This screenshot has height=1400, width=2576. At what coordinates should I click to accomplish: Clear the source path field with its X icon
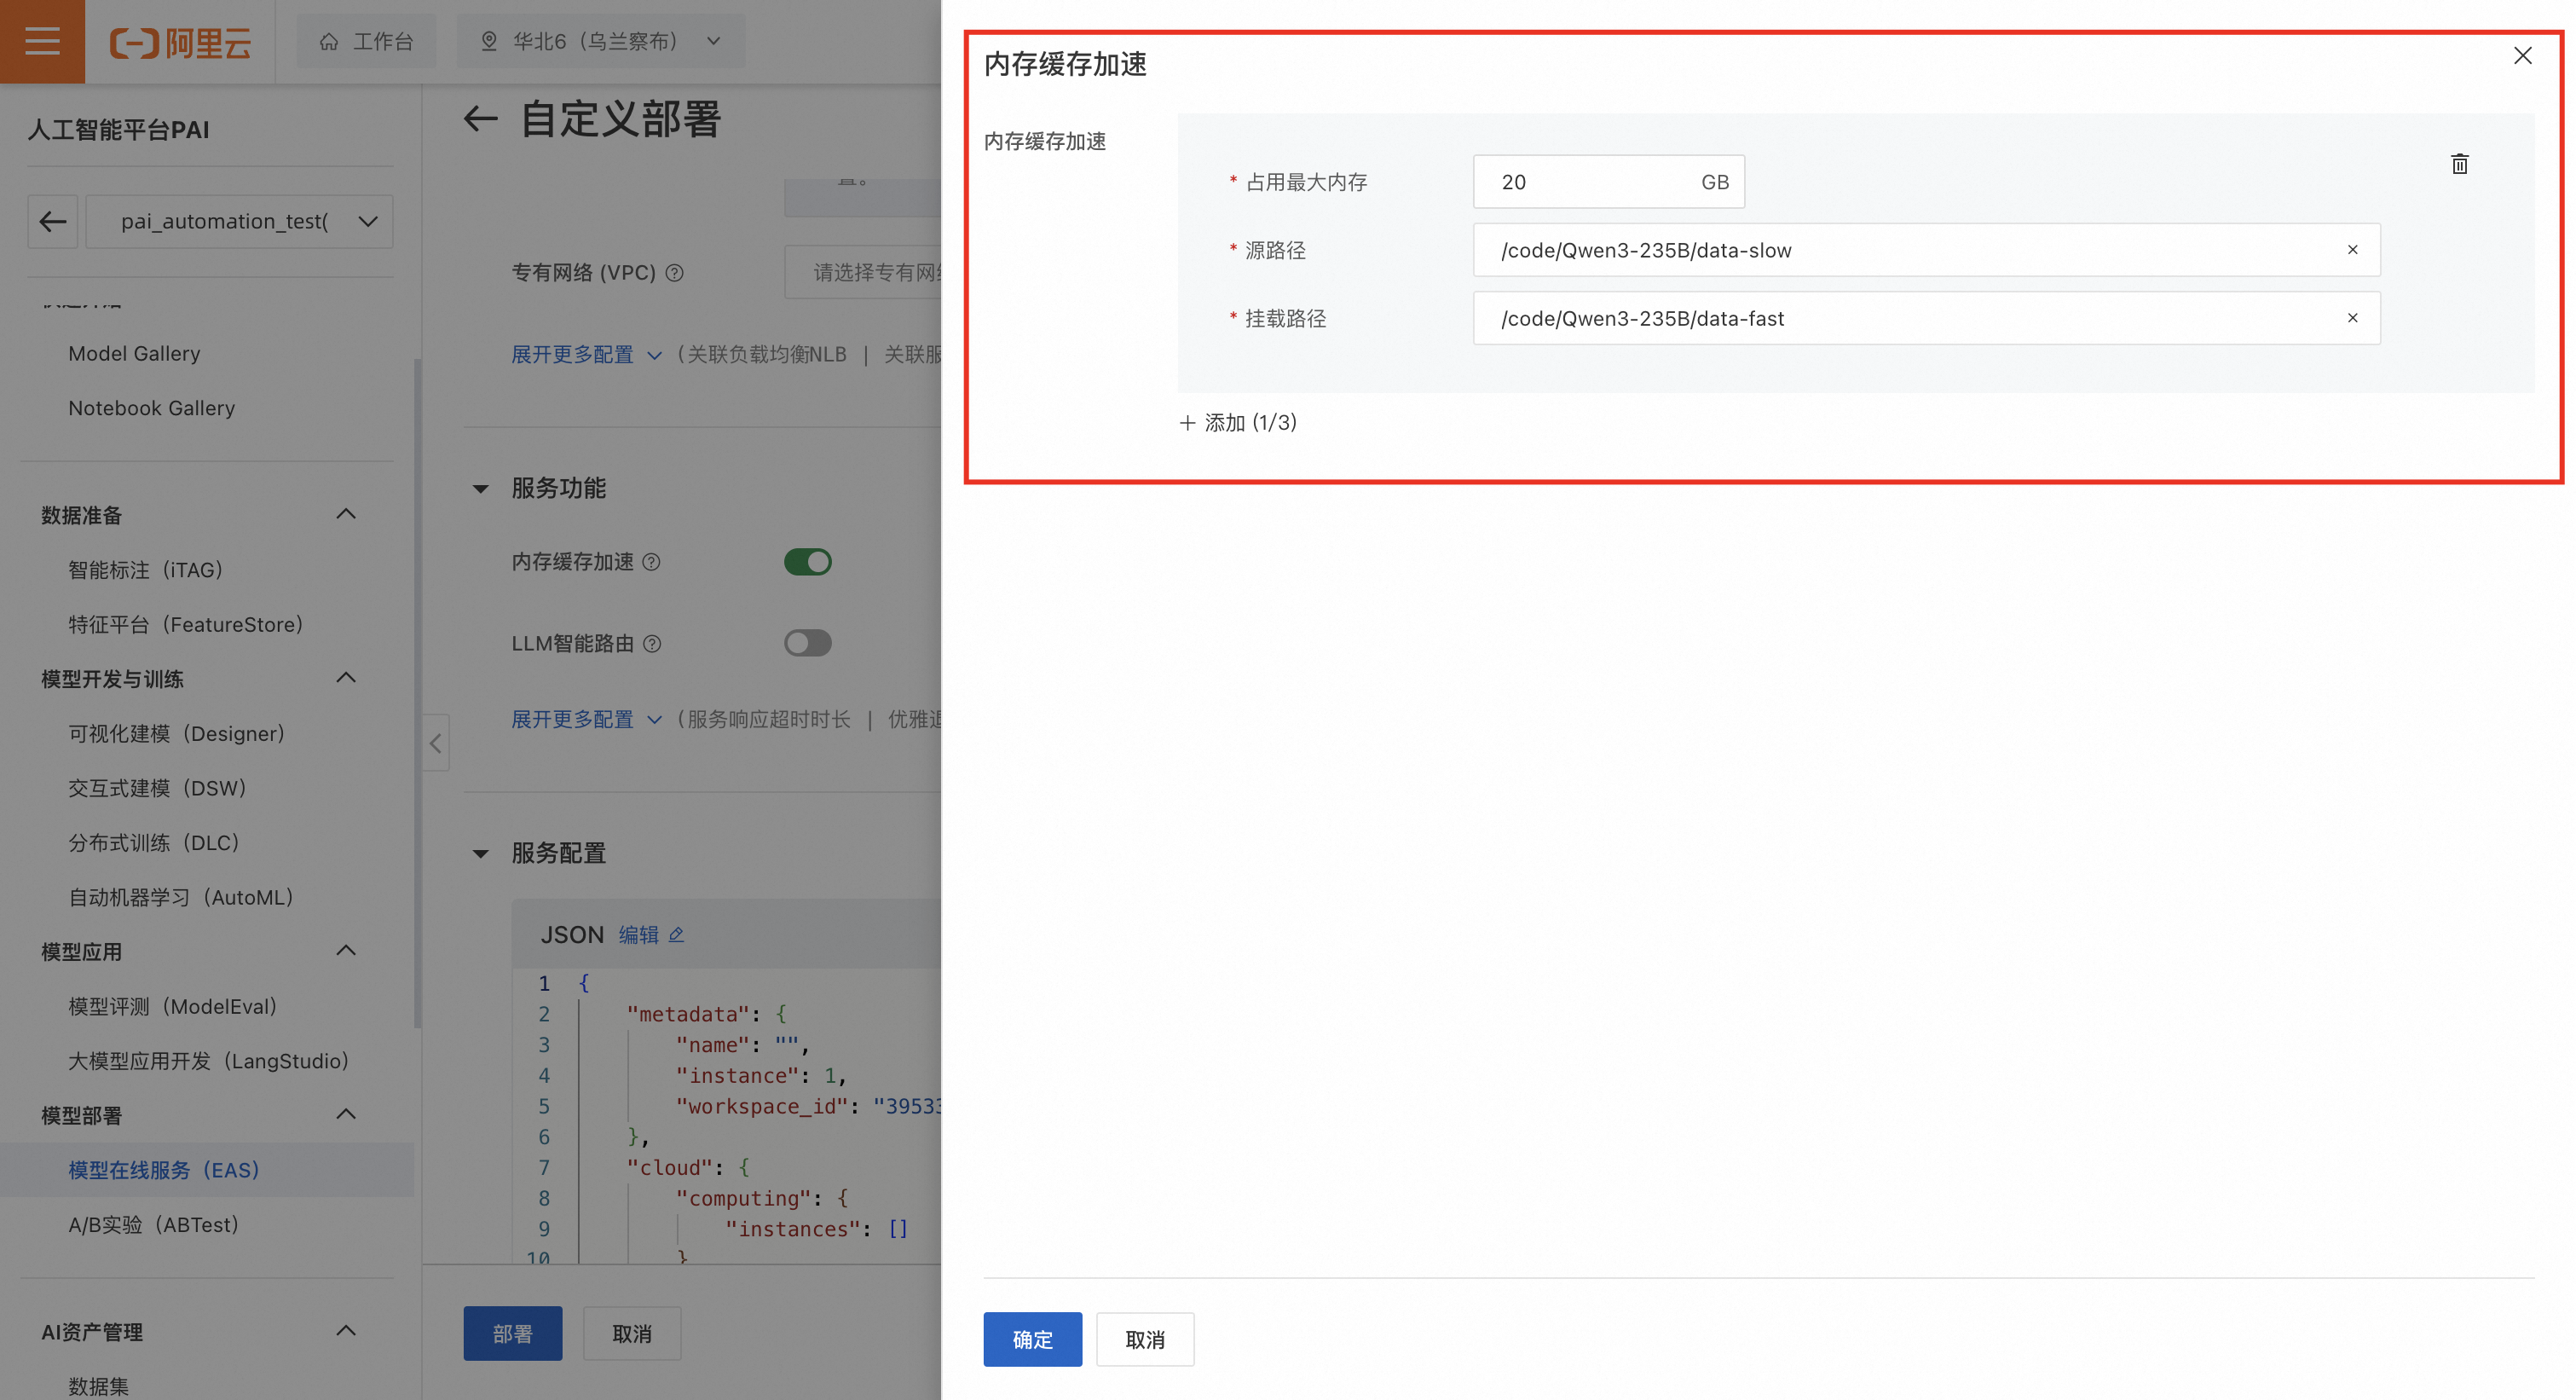pos(2352,250)
